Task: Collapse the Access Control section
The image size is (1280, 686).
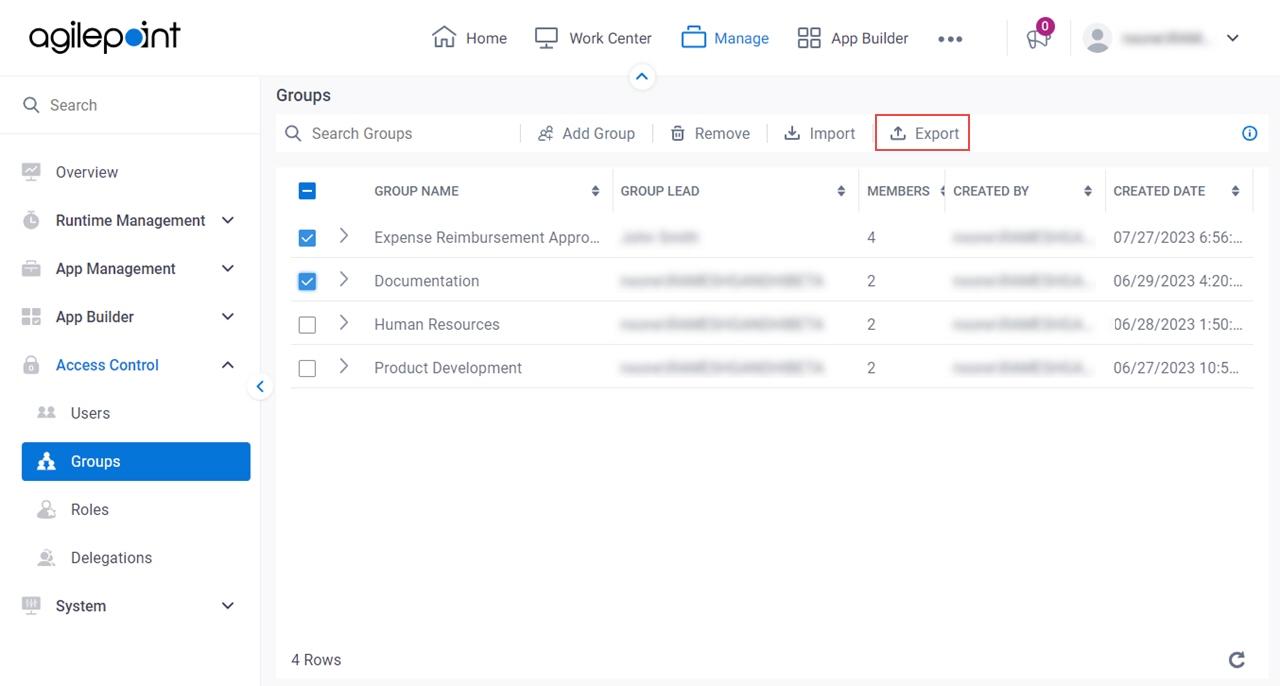Action: (x=130, y=365)
